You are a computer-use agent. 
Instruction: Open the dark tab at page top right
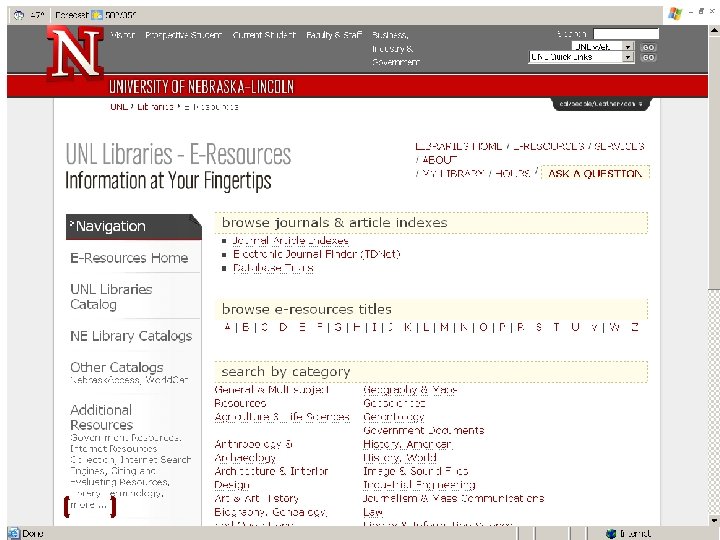coord(601,104)
